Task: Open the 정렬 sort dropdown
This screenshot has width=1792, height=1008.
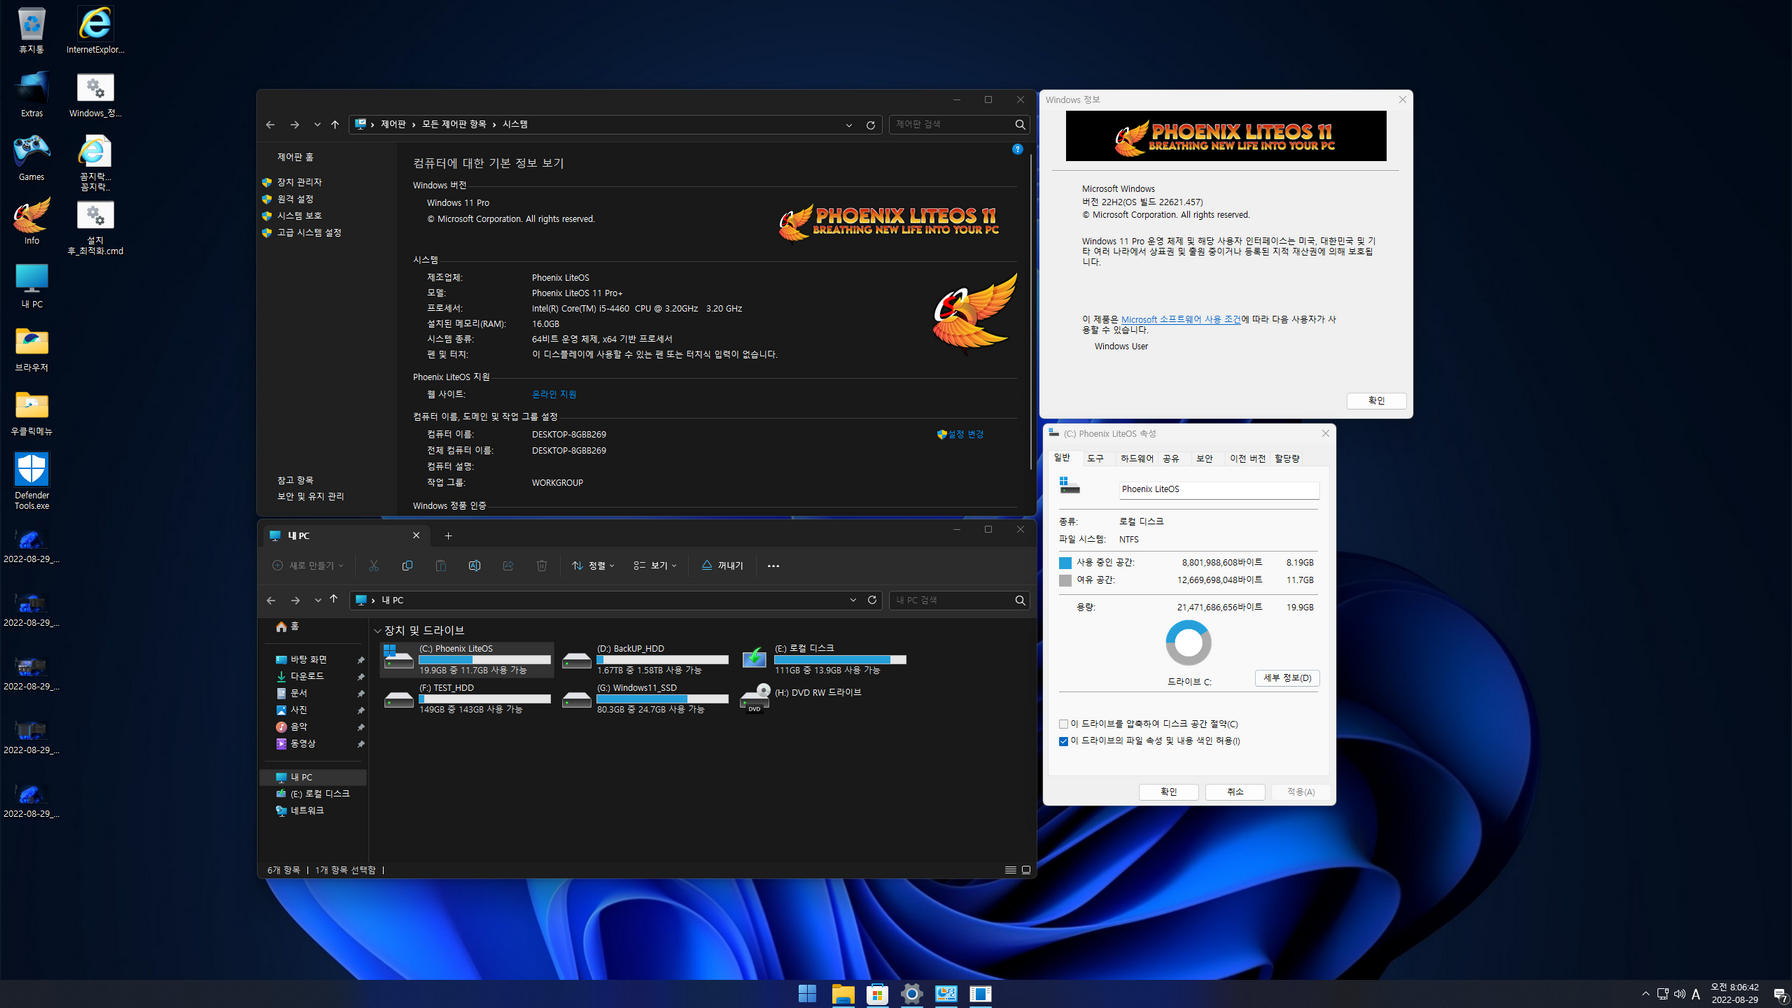Action: click(x=593, y=566)
